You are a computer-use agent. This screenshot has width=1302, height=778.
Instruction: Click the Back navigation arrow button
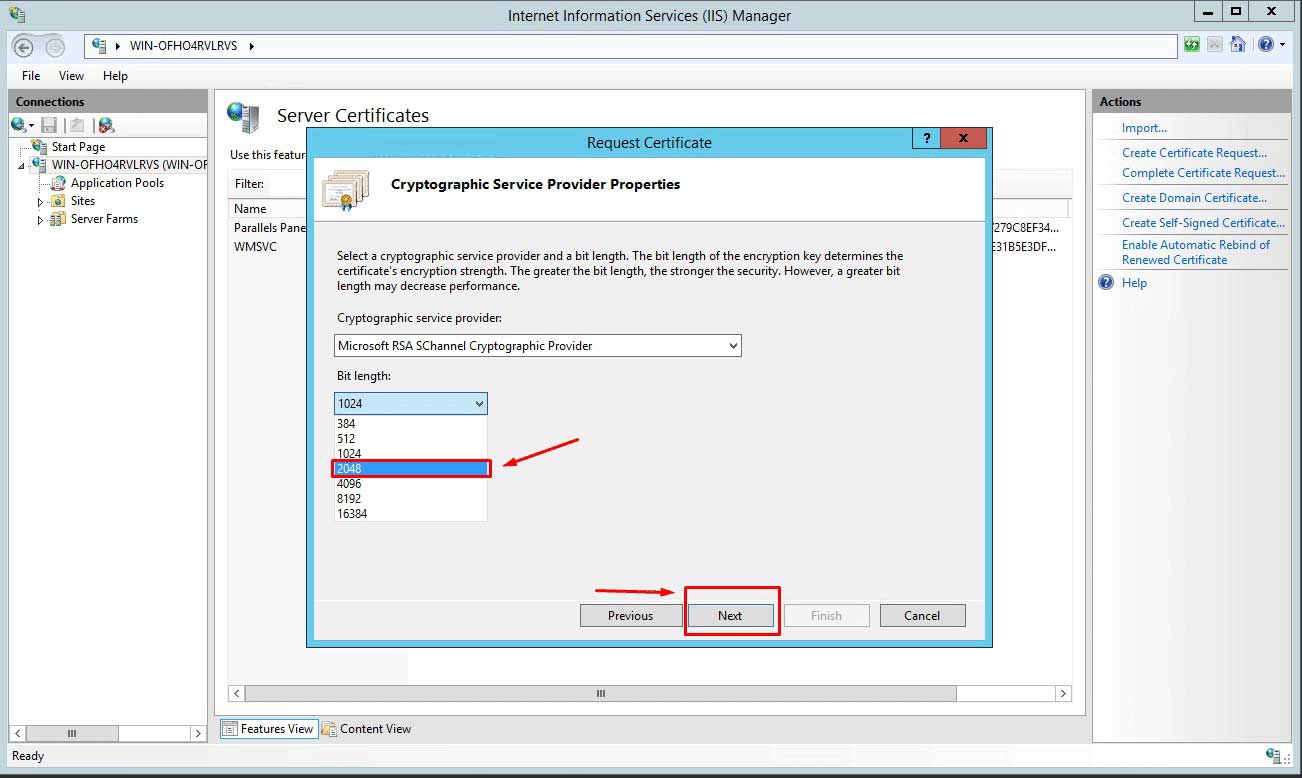pos(24,46)
